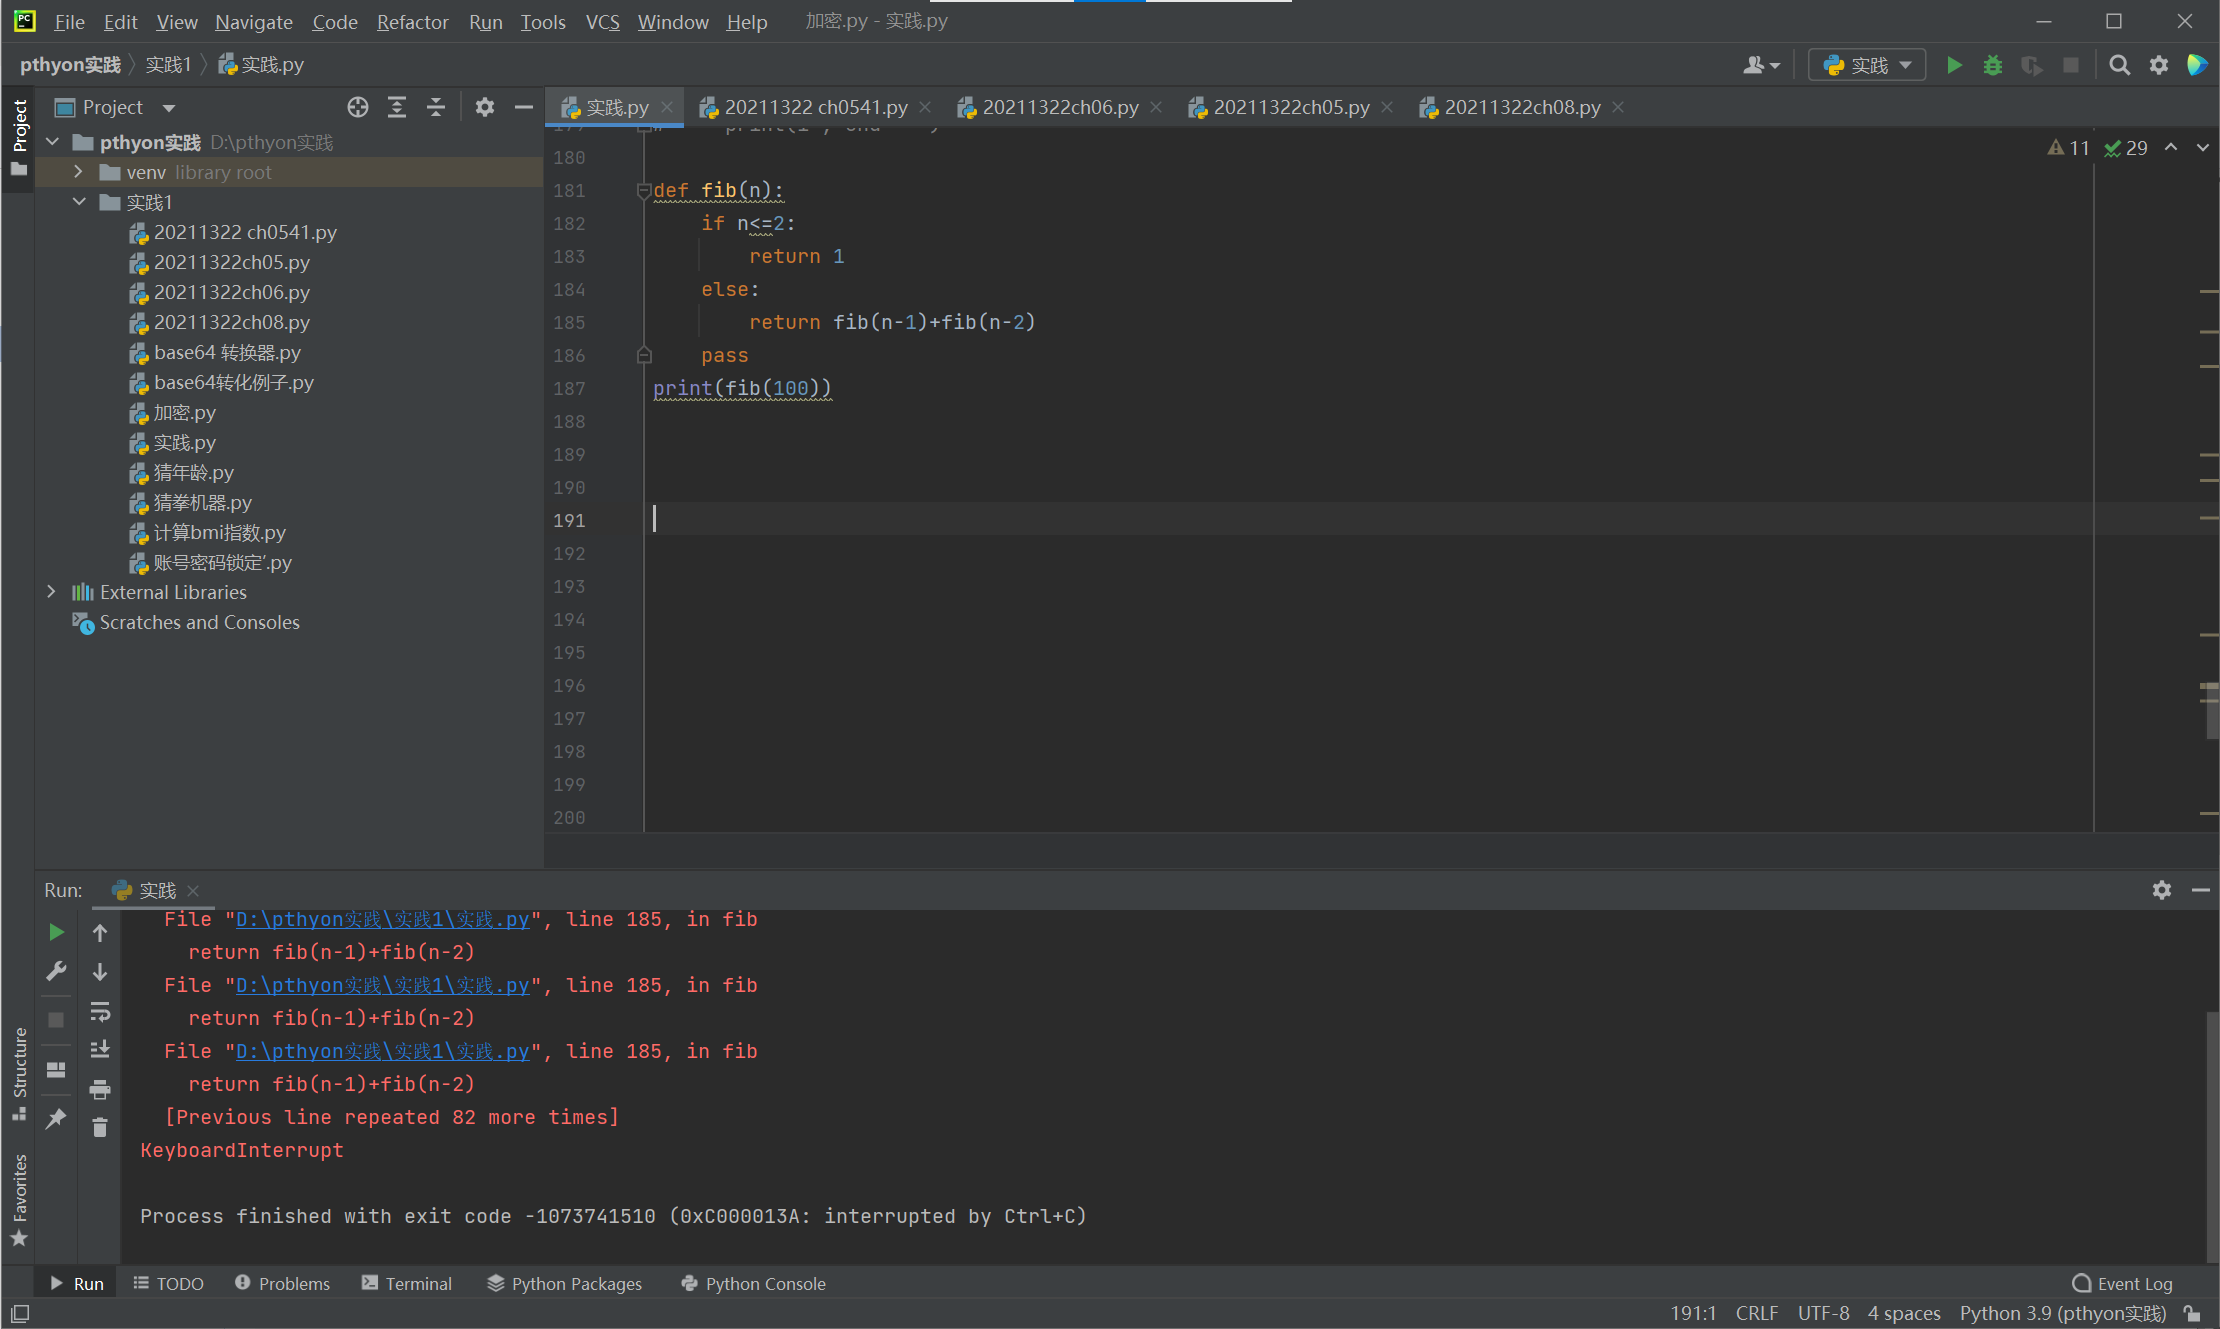
Task: Click Collapse All icon in Project panel
Action: click(436, 107)
